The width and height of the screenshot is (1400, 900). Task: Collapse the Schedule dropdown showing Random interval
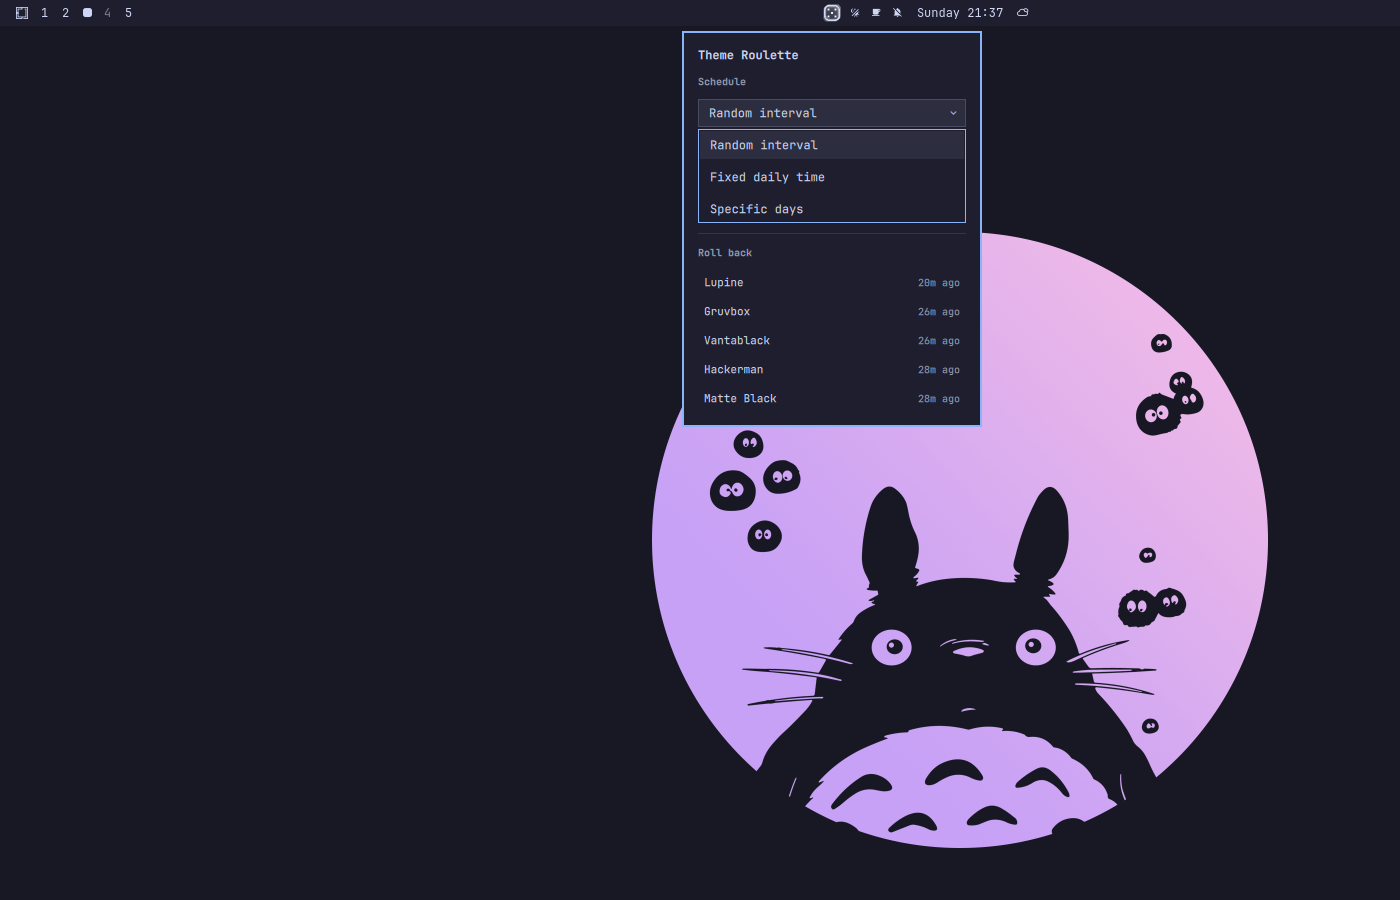pyautogui.click(x=832, y=113)
